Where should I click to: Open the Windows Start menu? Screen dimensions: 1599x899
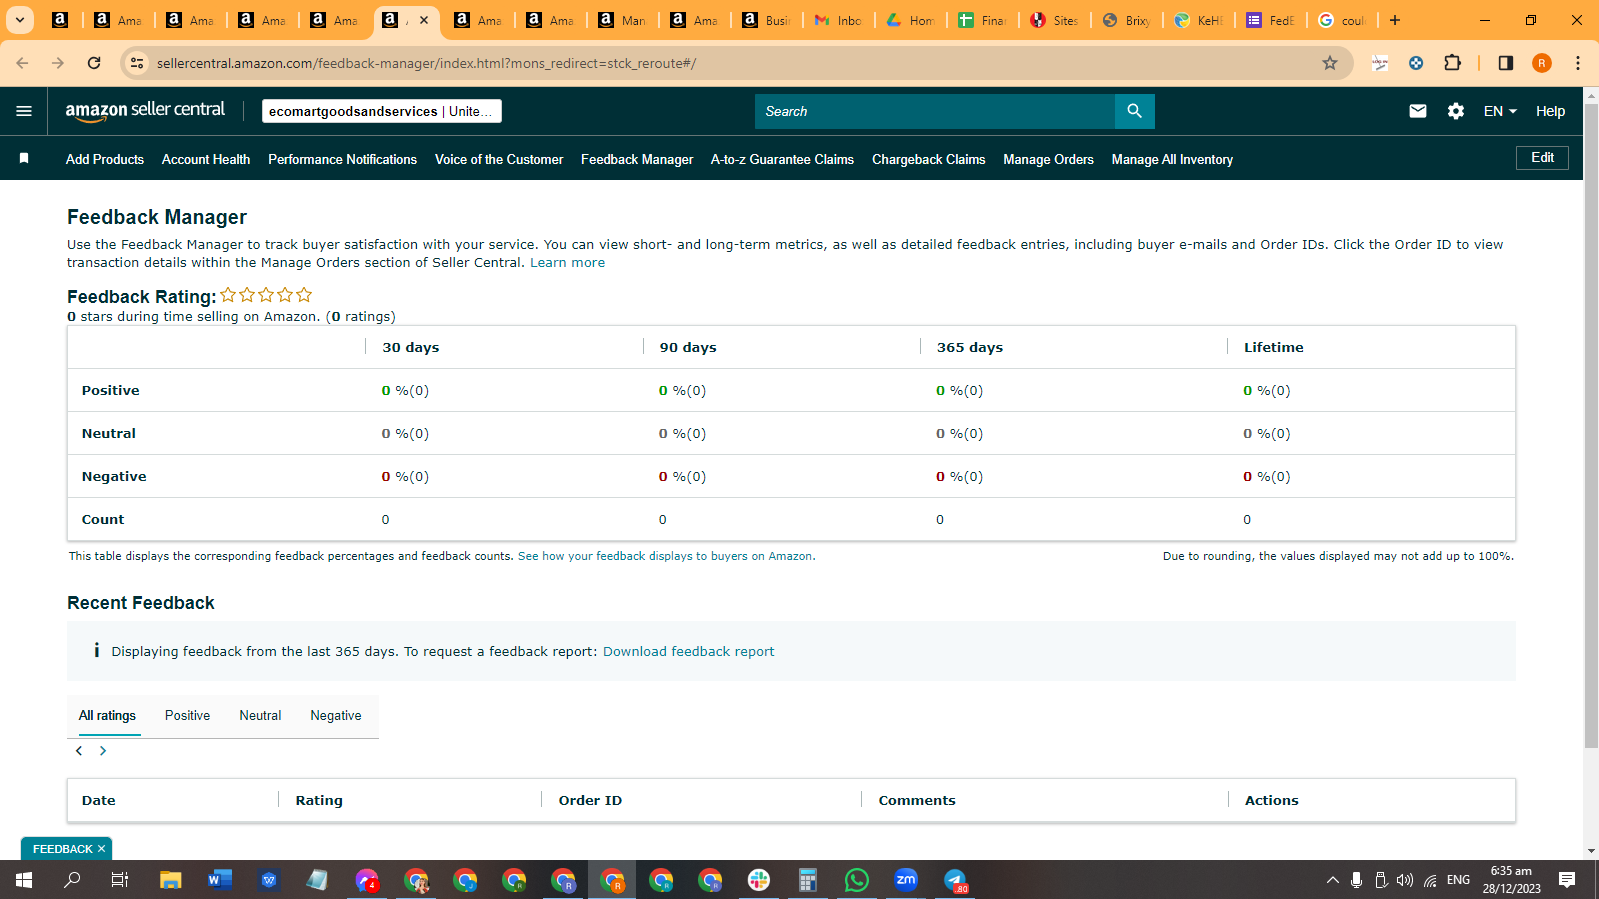pyautogui.click(x=24, y=880)
